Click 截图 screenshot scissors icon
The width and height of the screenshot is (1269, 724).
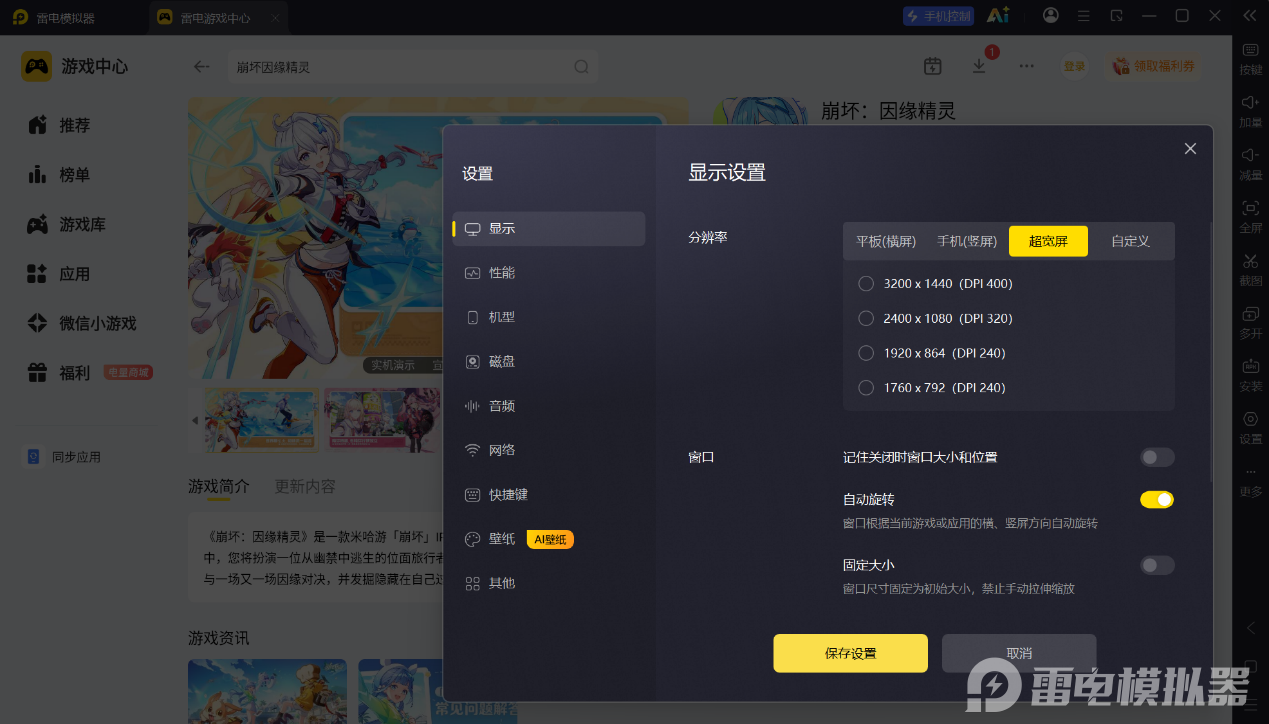[x=1251, y=269]
